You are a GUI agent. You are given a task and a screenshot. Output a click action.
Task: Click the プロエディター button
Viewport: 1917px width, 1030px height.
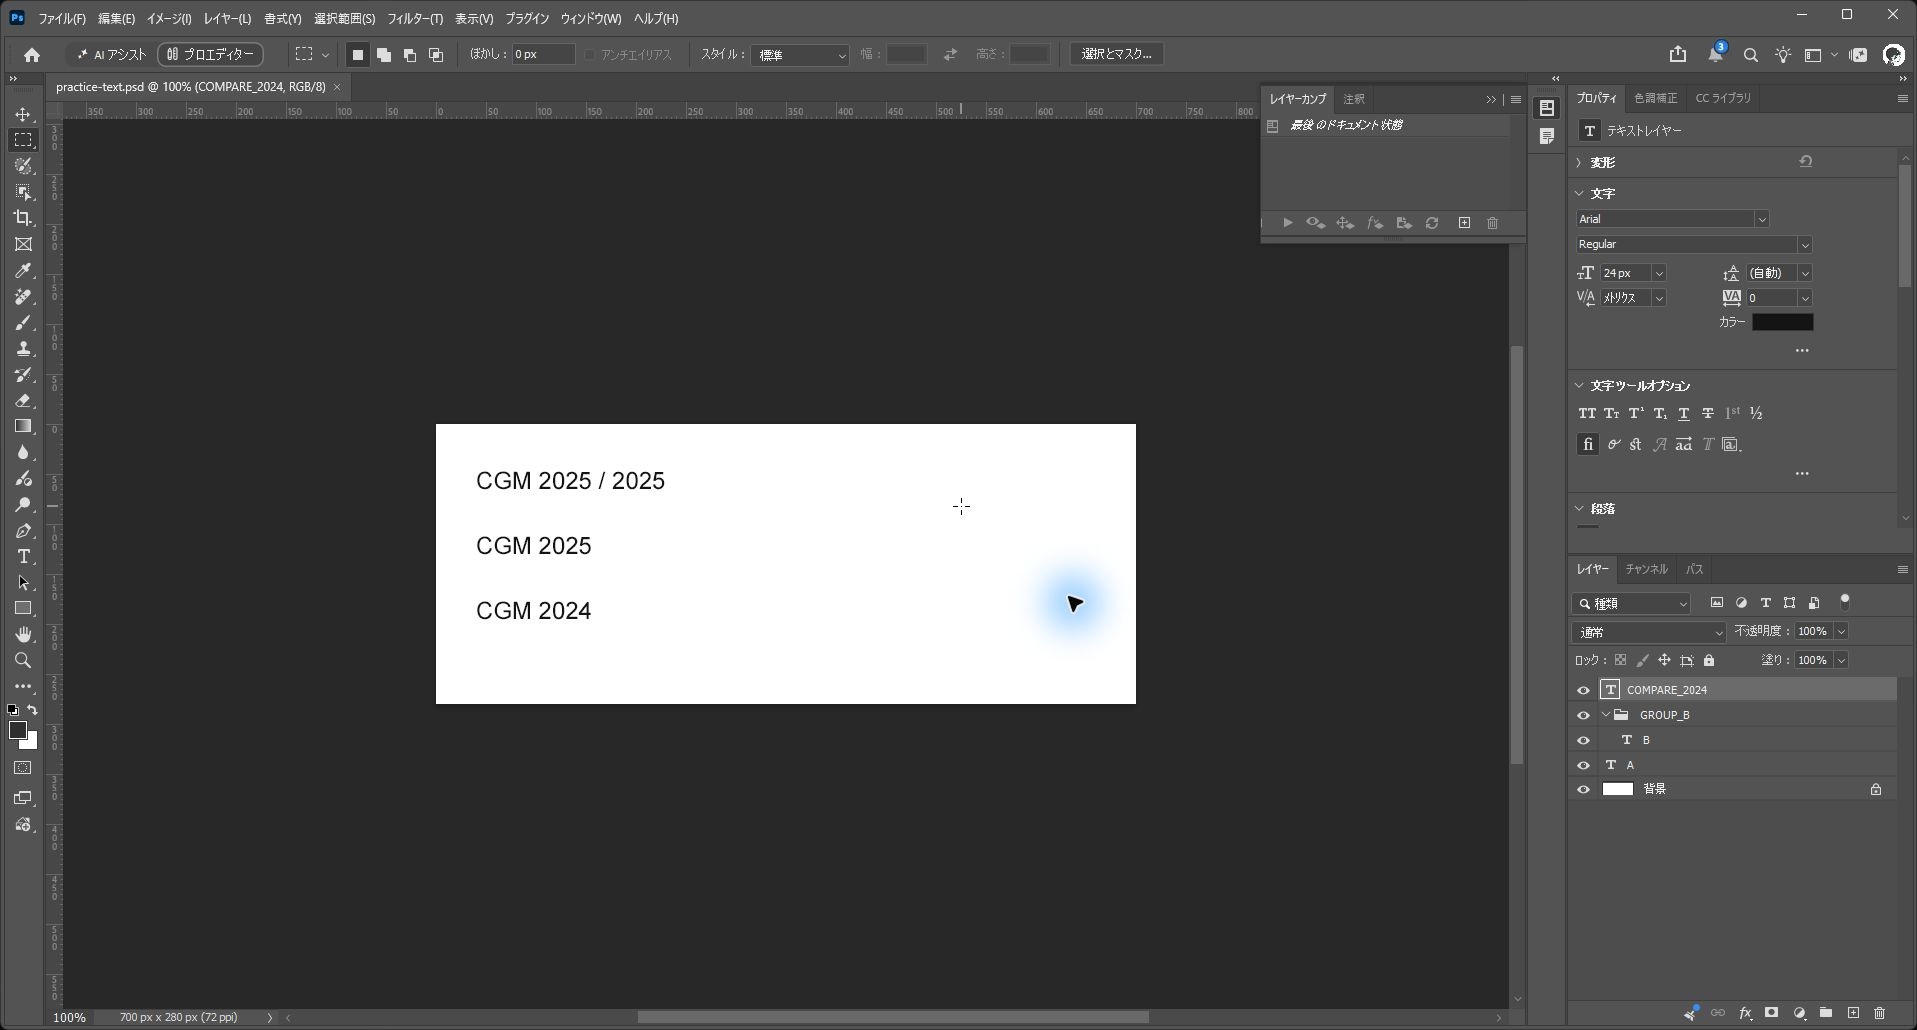point(210,55)
